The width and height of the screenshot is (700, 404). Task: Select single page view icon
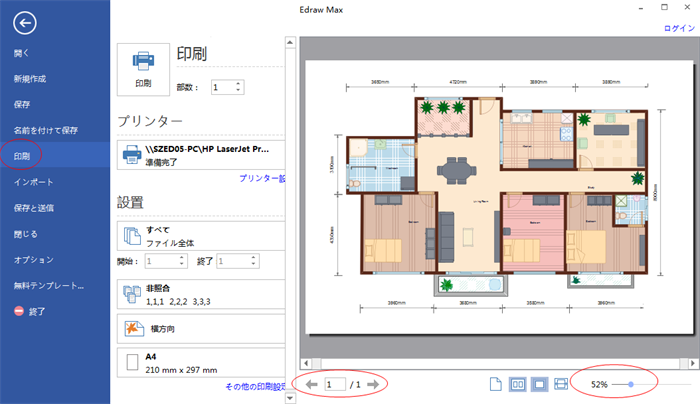(496, 384)
